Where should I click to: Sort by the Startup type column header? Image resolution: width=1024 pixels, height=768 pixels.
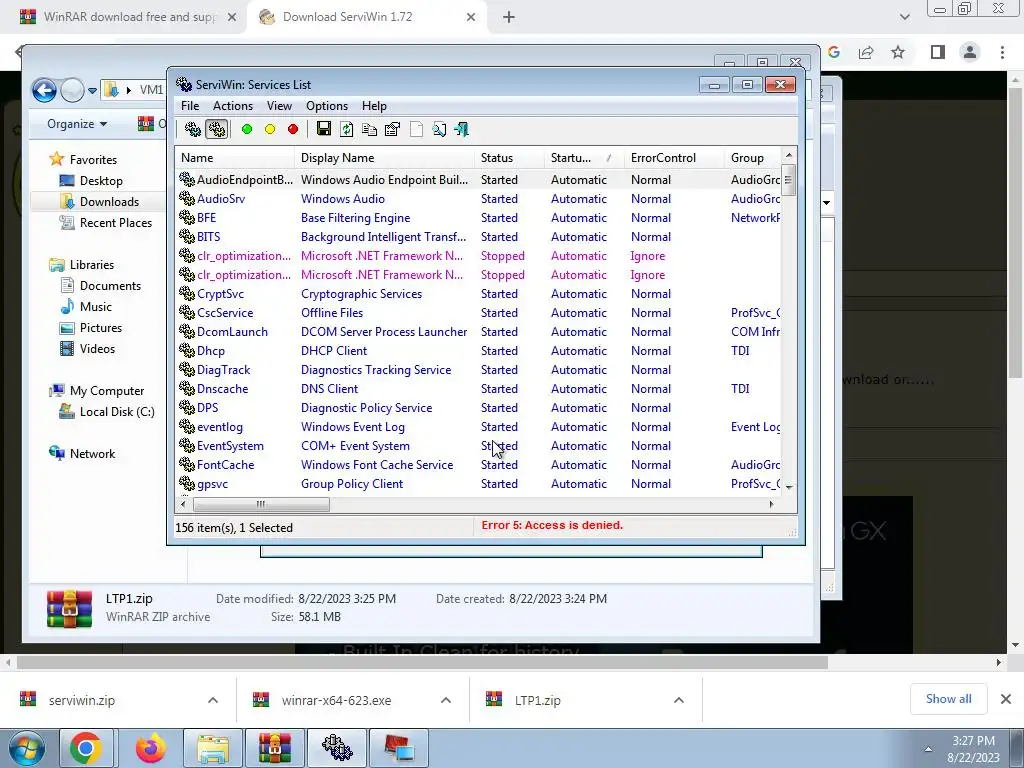[x=584, y=158]
